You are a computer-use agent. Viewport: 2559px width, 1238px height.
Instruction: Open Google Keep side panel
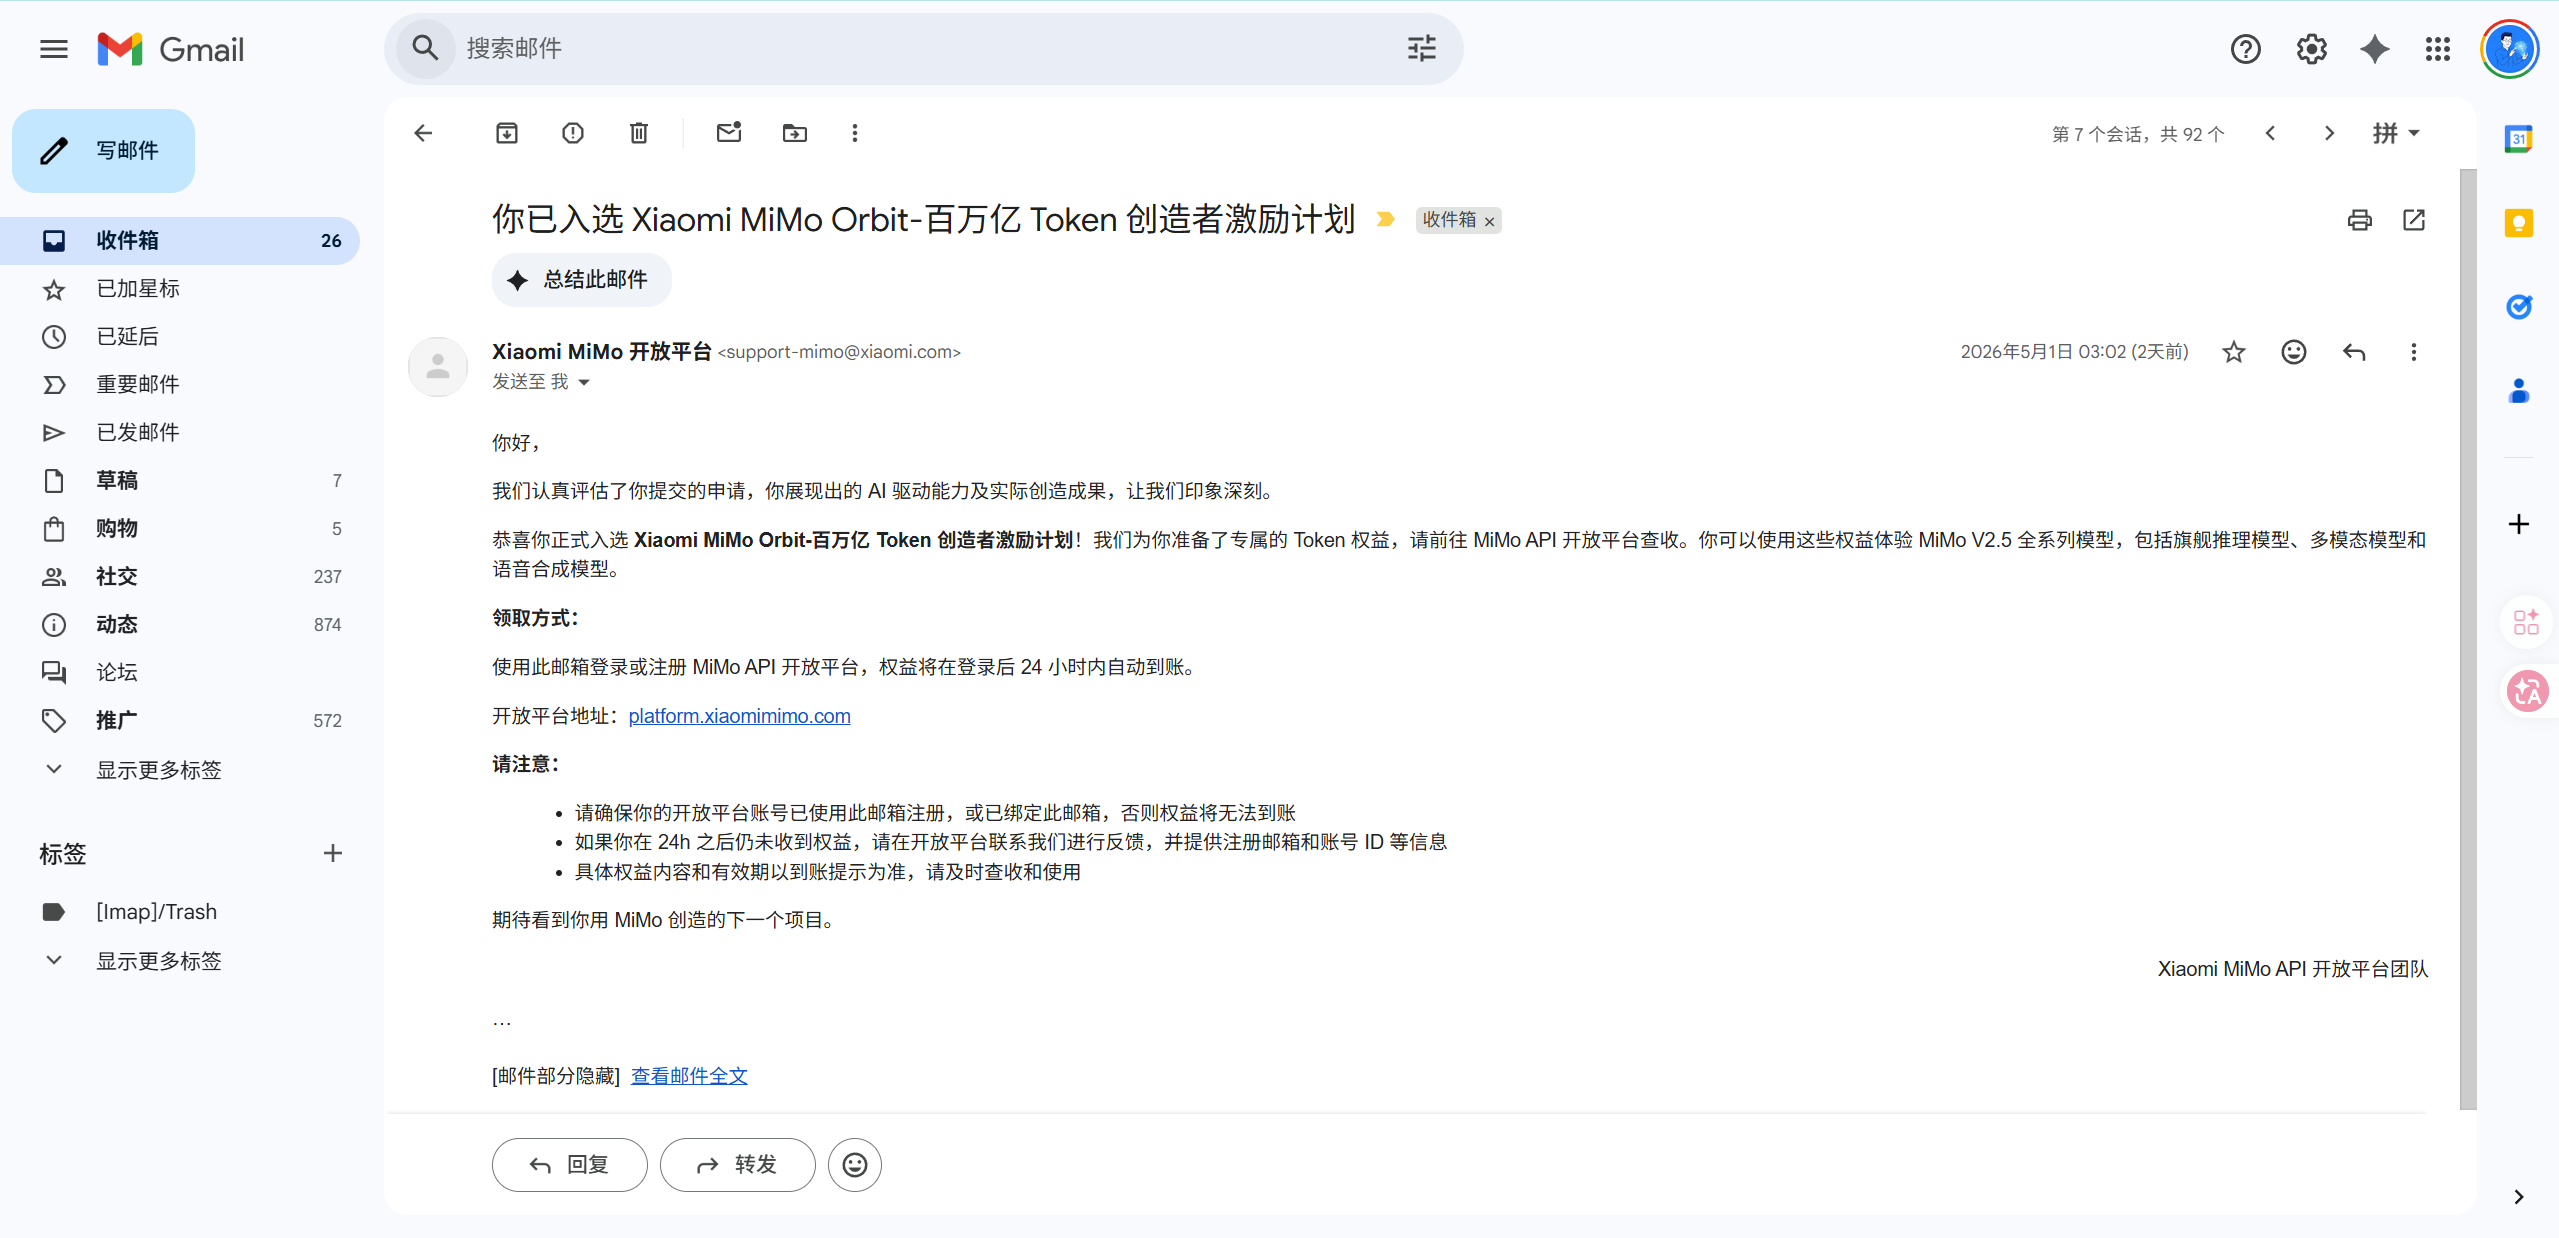(x=2518, y=223)
